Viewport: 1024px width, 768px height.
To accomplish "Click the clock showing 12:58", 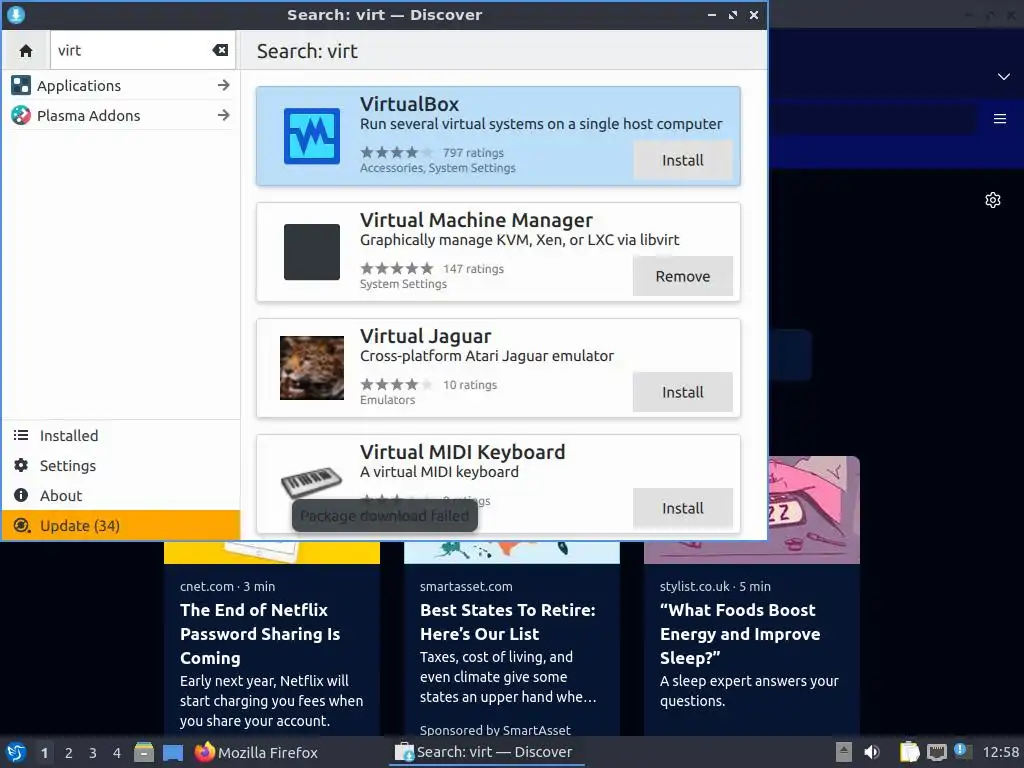I will (1000, 752).
